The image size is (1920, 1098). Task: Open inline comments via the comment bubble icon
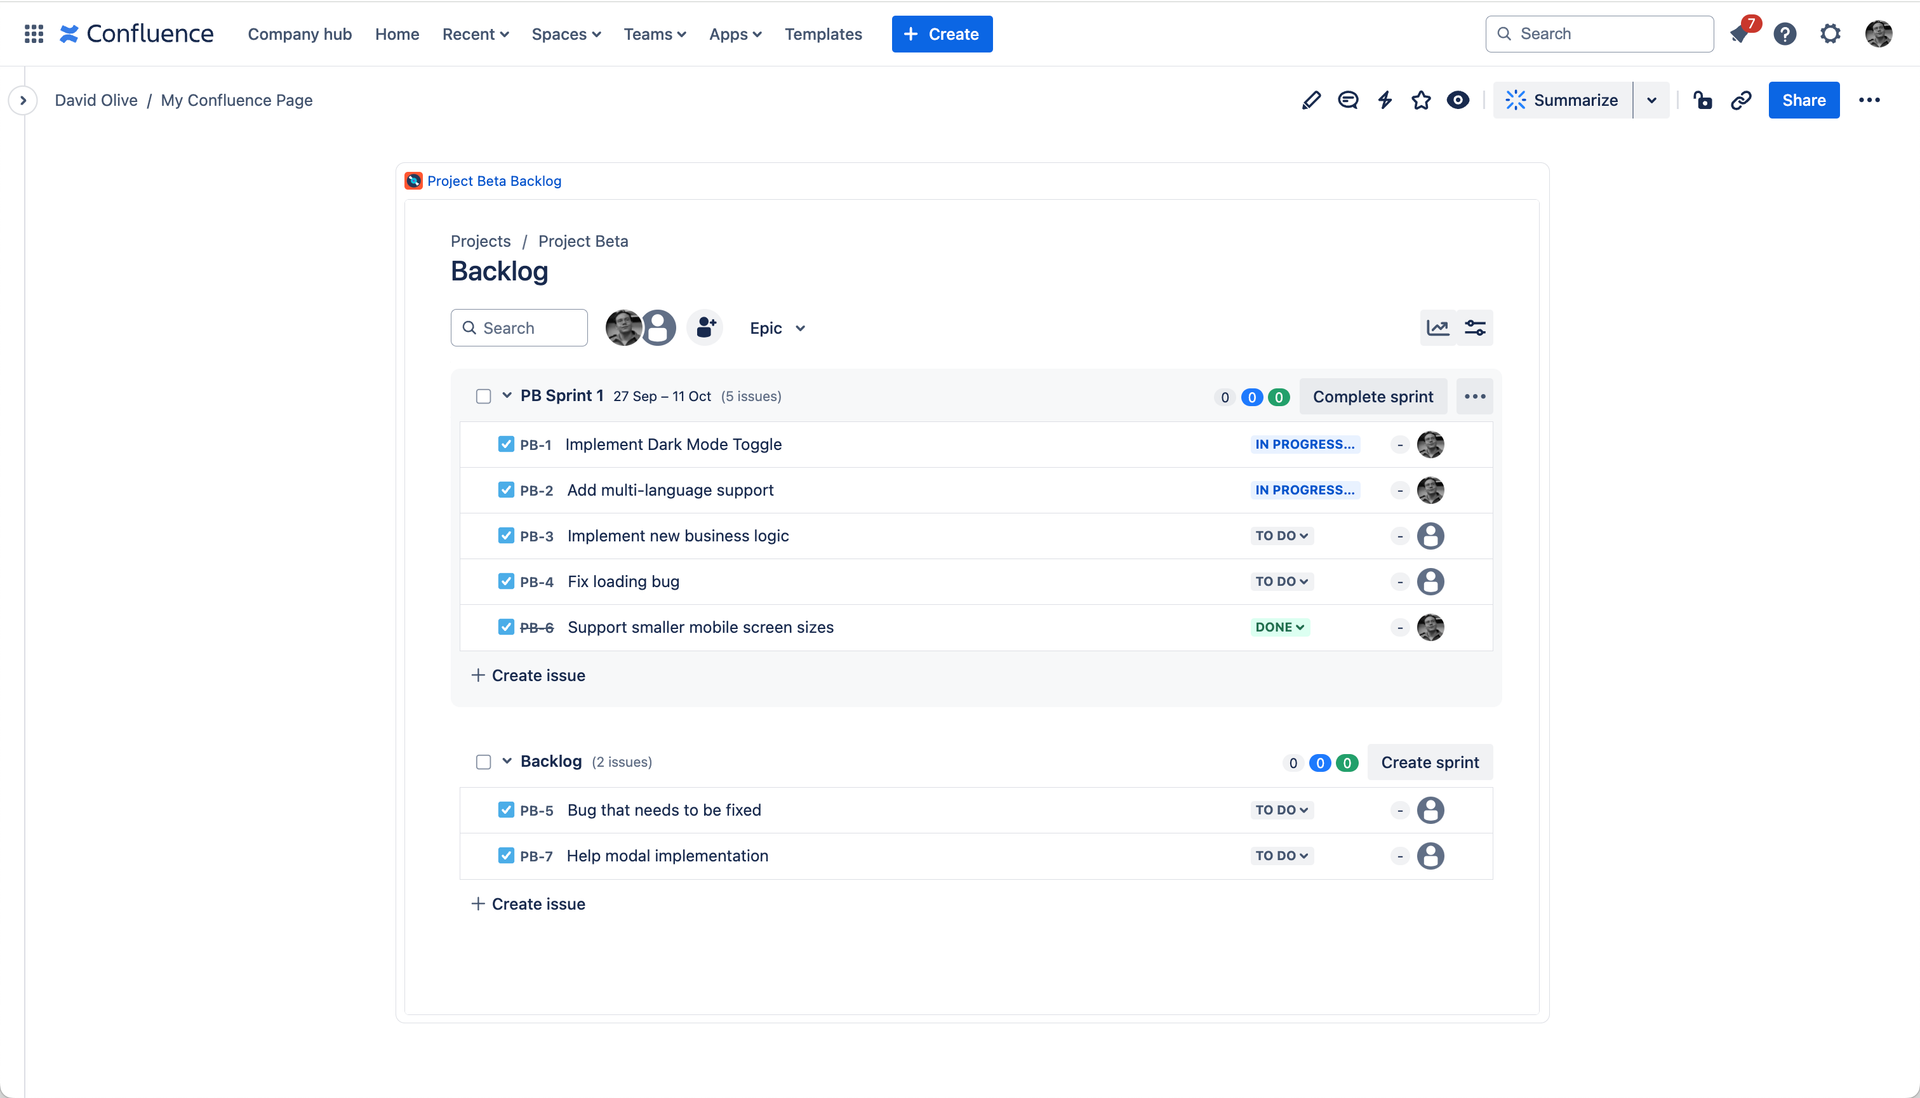[1348, 100]
